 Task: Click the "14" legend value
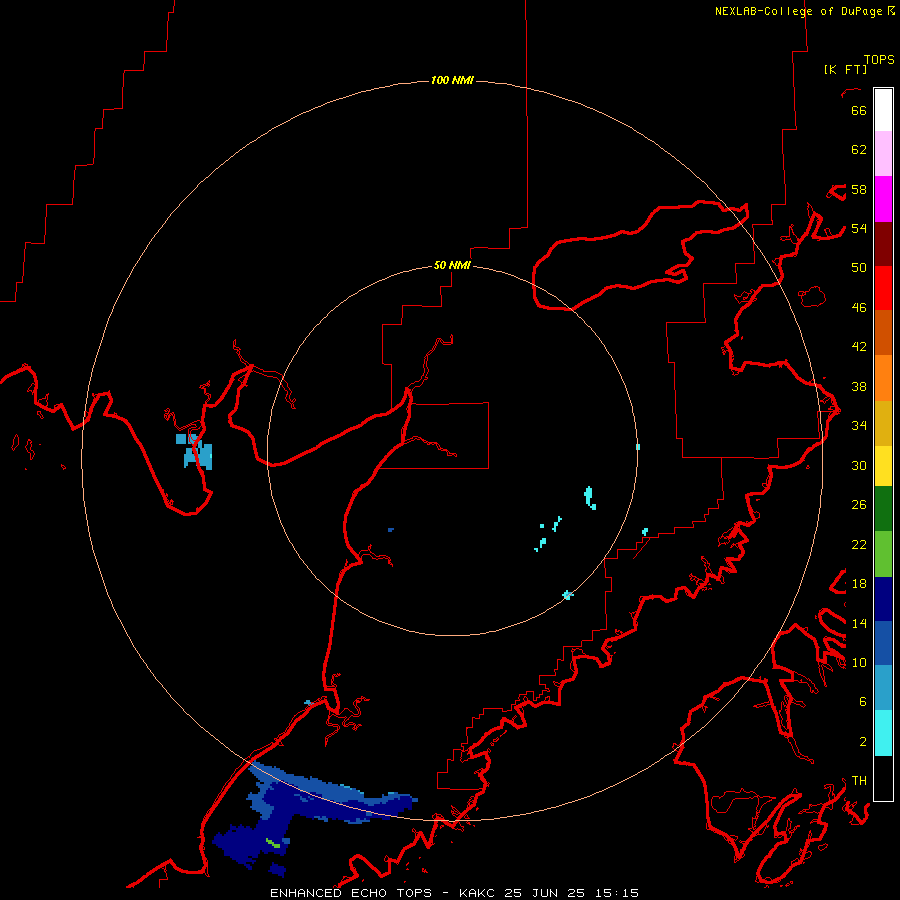pyautogui.click(x=859, y=623)
